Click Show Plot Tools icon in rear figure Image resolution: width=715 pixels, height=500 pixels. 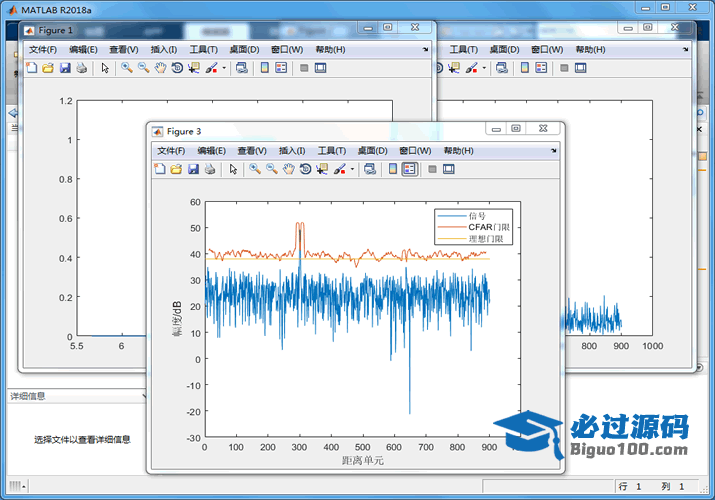point(580,68)
